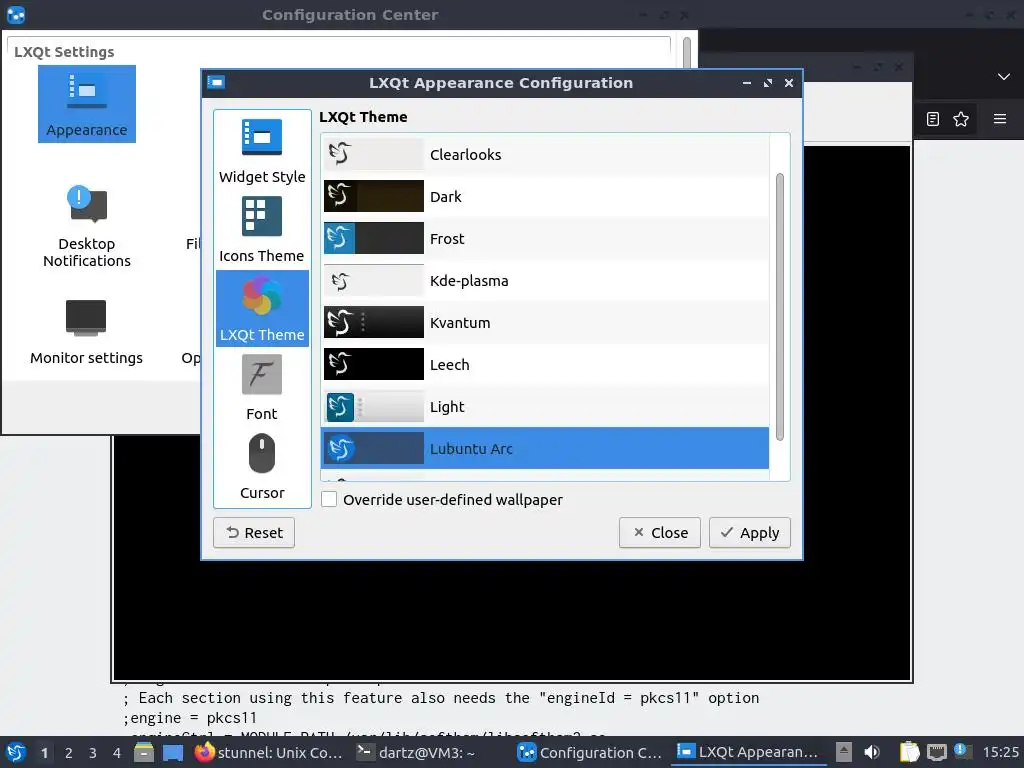Open Desktop Notifications in Configuration Center
This screenshot has width=1024, height=768.
coord(87,226)
